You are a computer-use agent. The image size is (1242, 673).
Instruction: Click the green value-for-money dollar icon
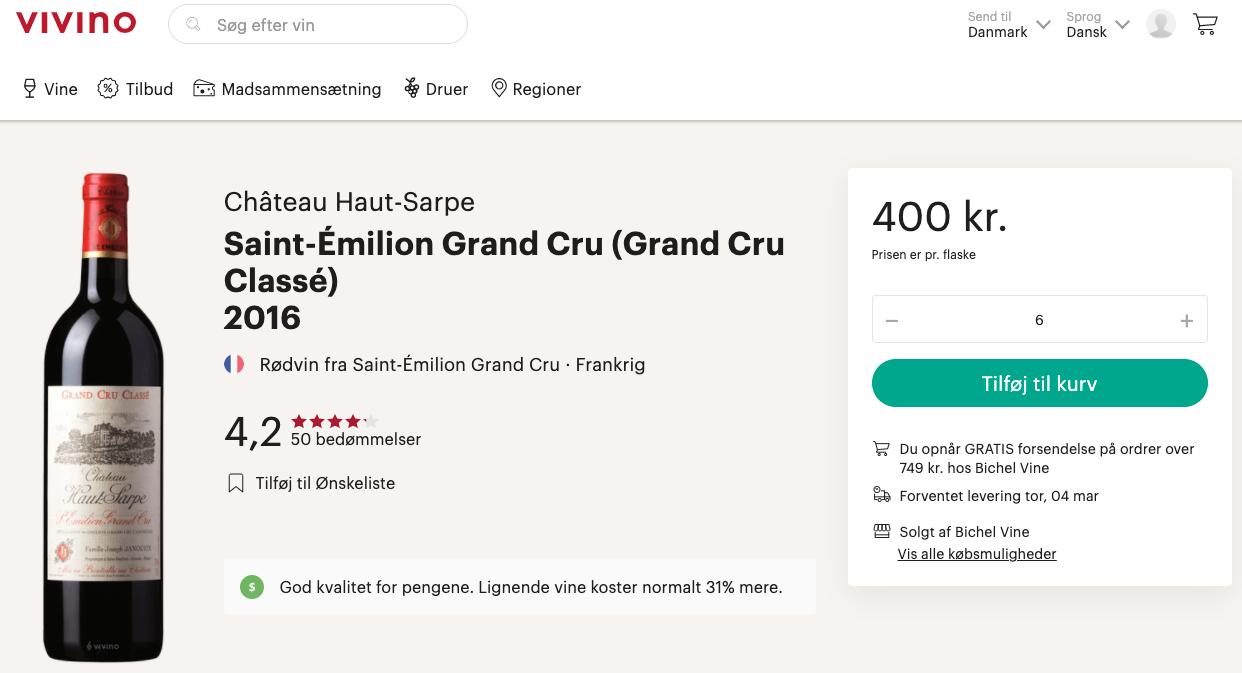(251, 587)
